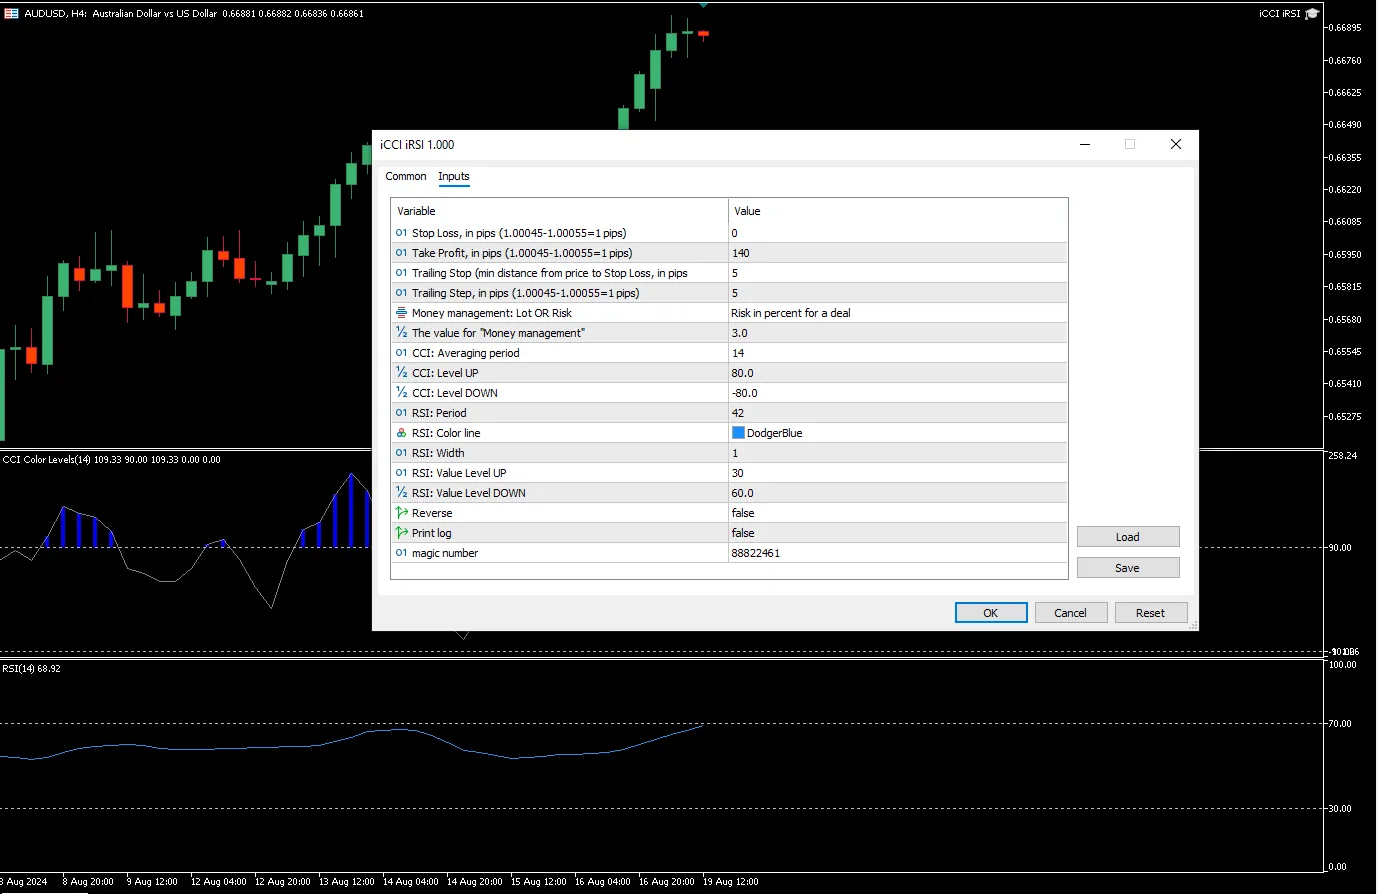Viewport: 1378px width, 894px height.
Task: Switch to the Common tab
Action: (x=406, y=176)
